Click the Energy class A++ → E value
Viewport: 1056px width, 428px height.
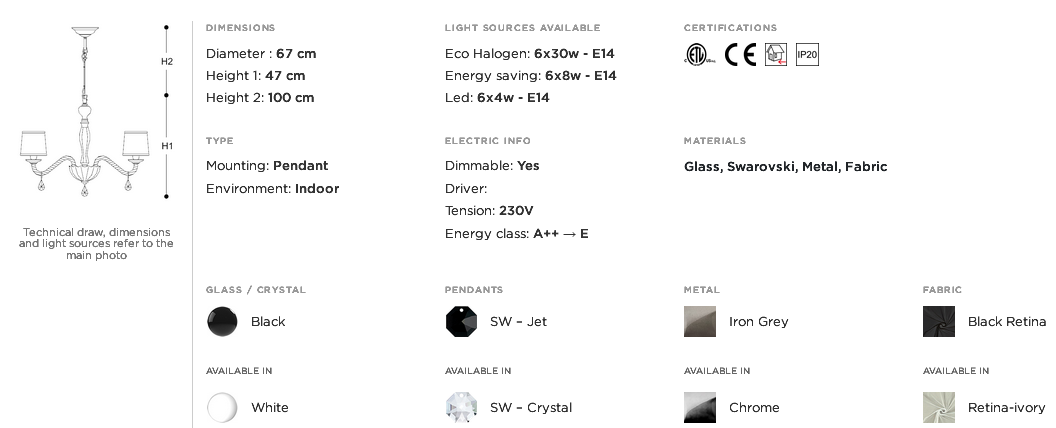click(561, 234)
